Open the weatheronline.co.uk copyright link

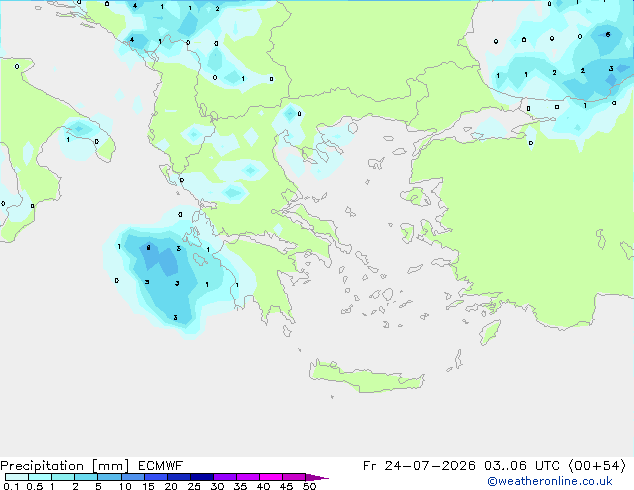550,481
